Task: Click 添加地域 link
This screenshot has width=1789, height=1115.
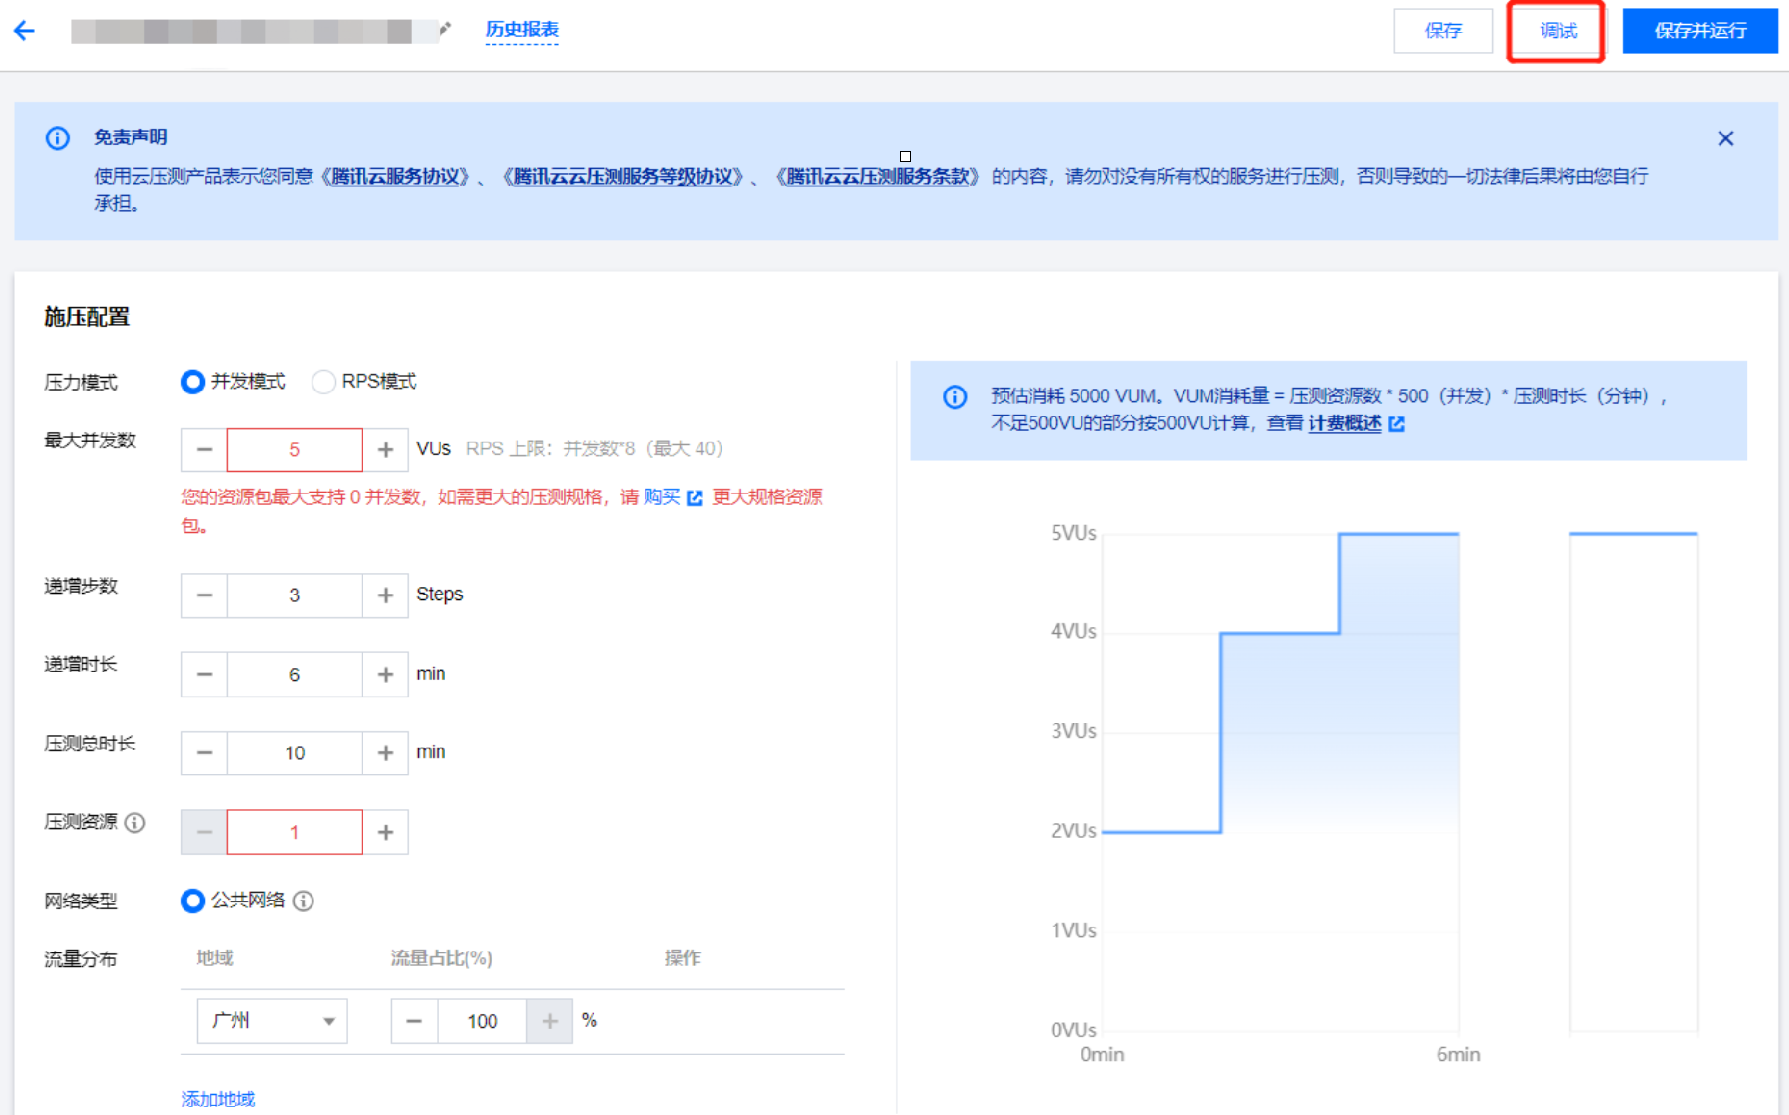Action: point(218,1099)
